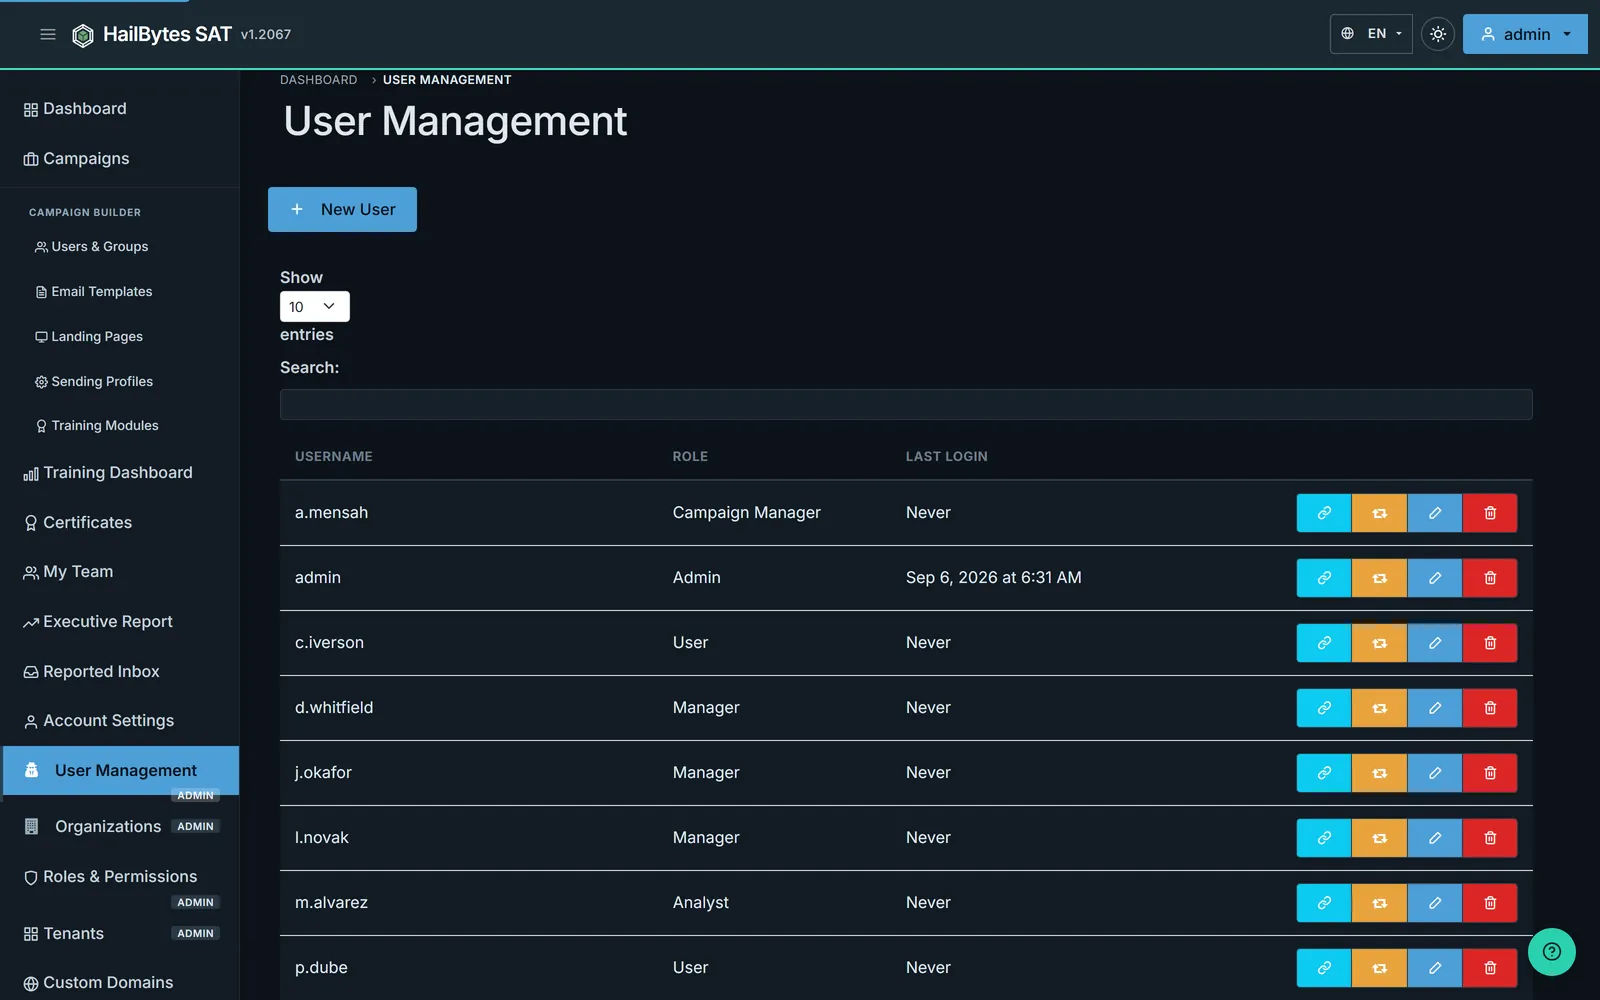Delete user p.dube trash icon
The image size is (1600, 1000).
coord(1490,968)
